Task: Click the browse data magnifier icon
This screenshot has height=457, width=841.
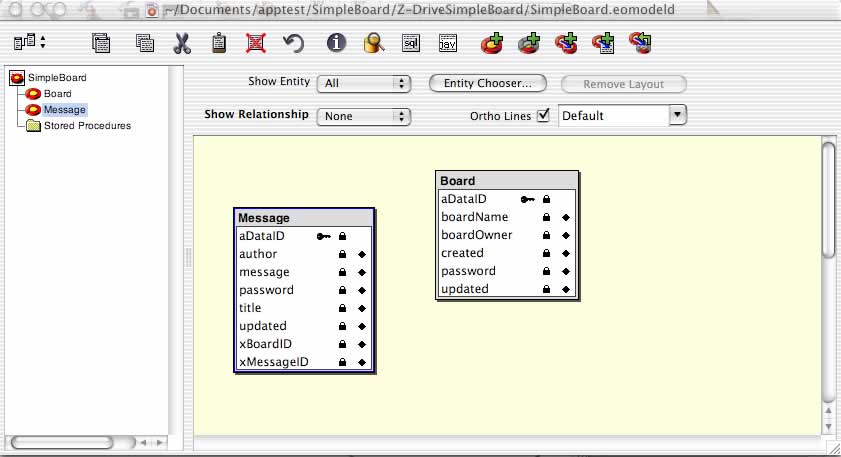Action: point(373,43)
